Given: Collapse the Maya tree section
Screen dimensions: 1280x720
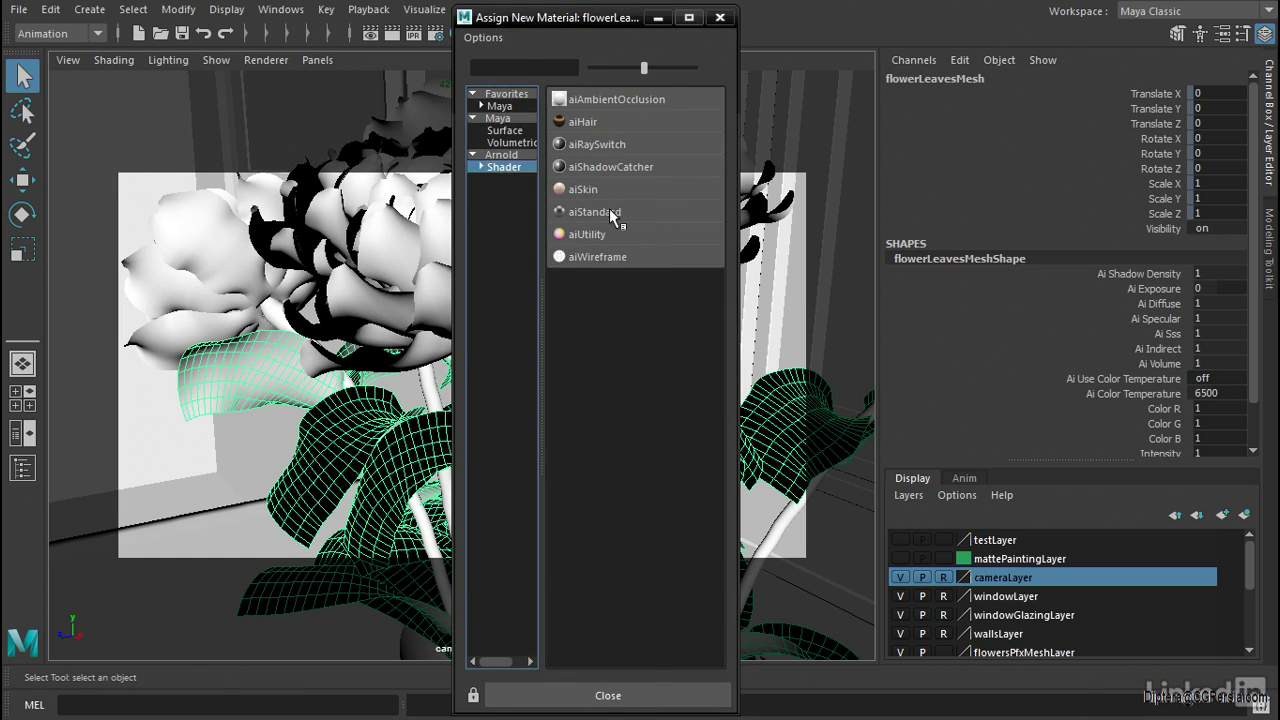Looking at the screenshot, I should pos(473,118).
